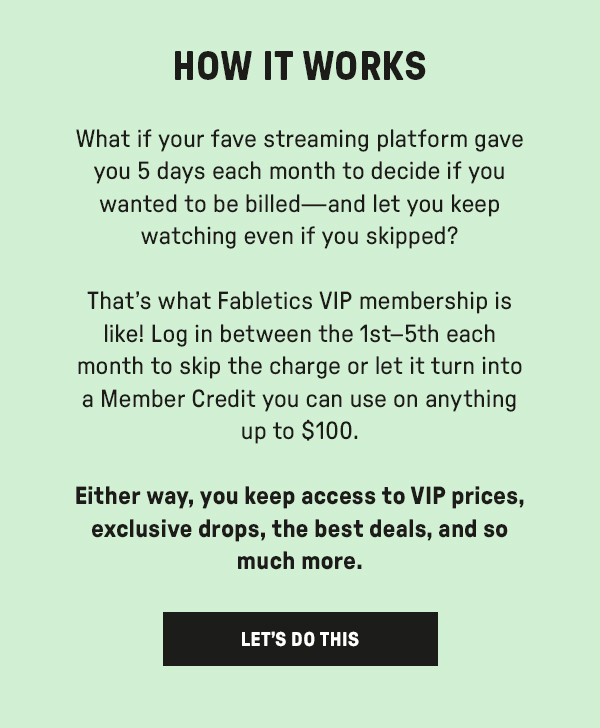The image size is (600, 728).
Task: Click the HOW IT WORKS heading
Action: (300, 66)
